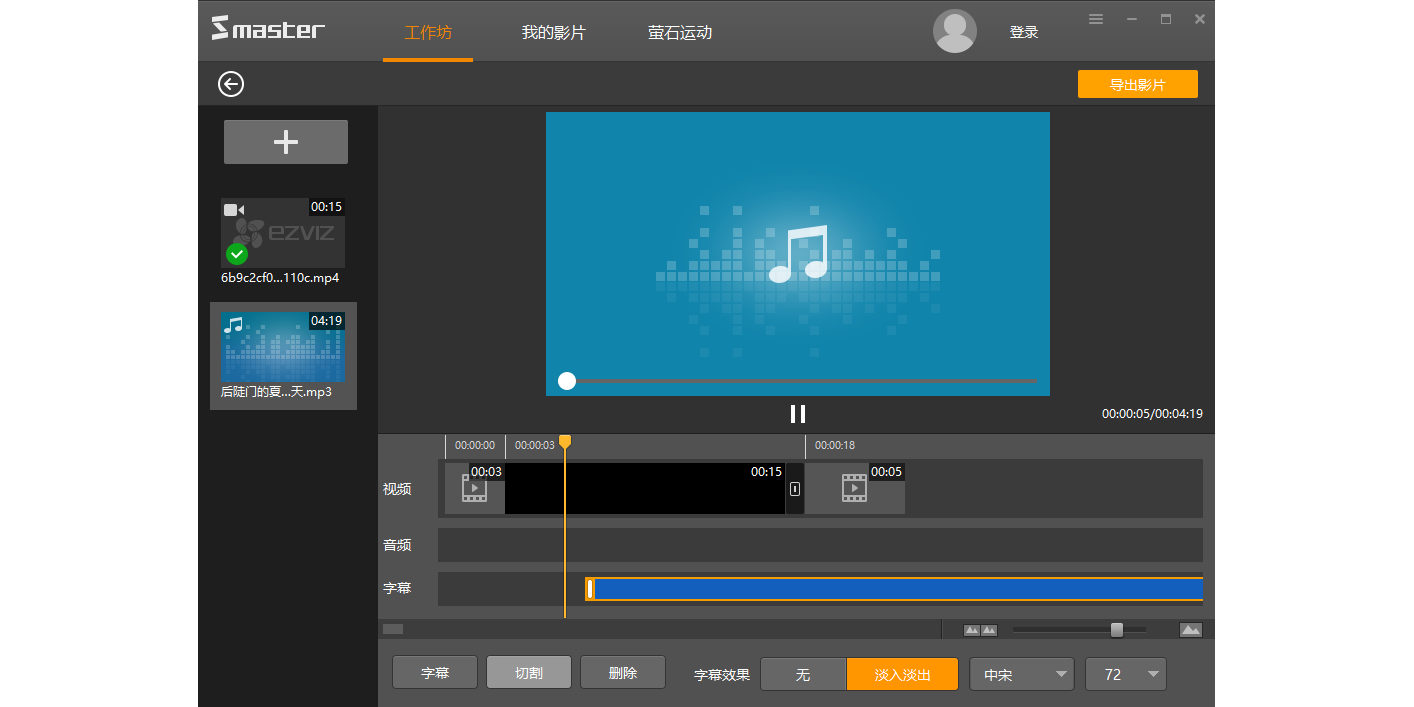Open the font size 72 dropdown
The height and width of the screenshot is (707, 1414).
click(x=1125, y=674)
